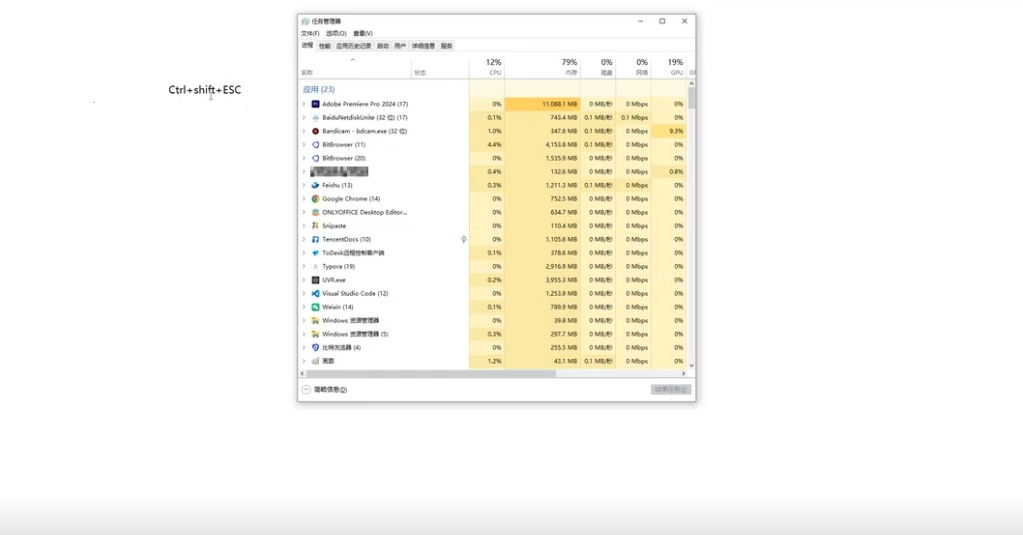1023x535 pixels.
Task: Click the ONLYOFFICE Desktop Editor icon
Action: [315, 212]
